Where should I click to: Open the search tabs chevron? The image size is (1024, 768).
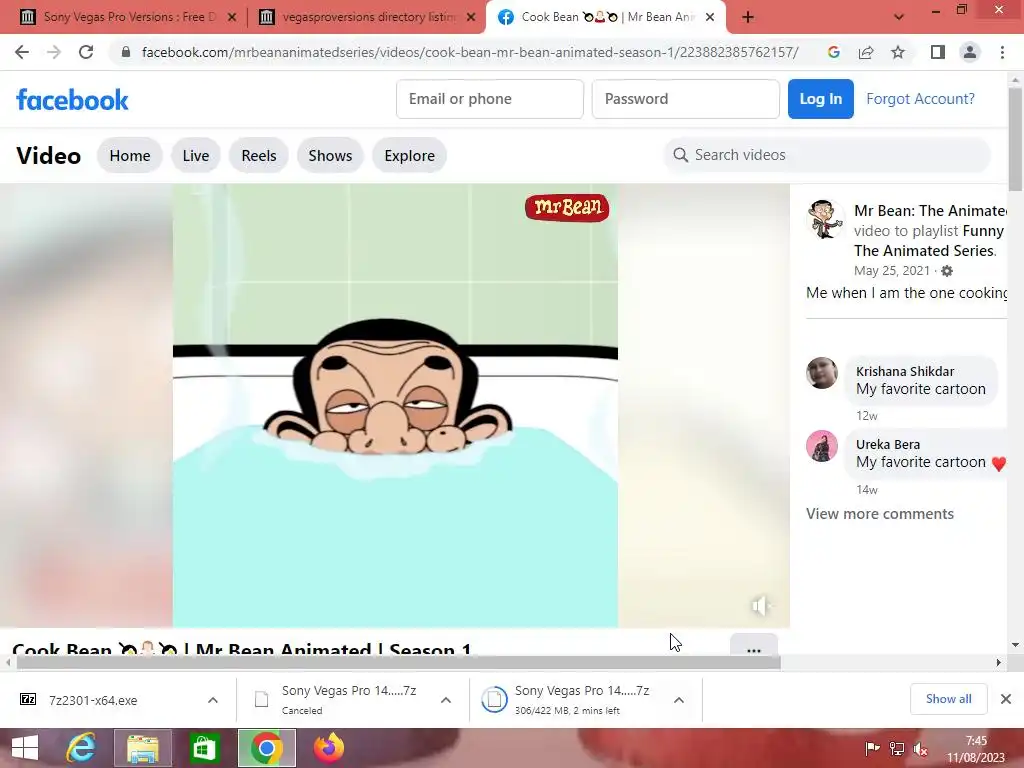899,18
